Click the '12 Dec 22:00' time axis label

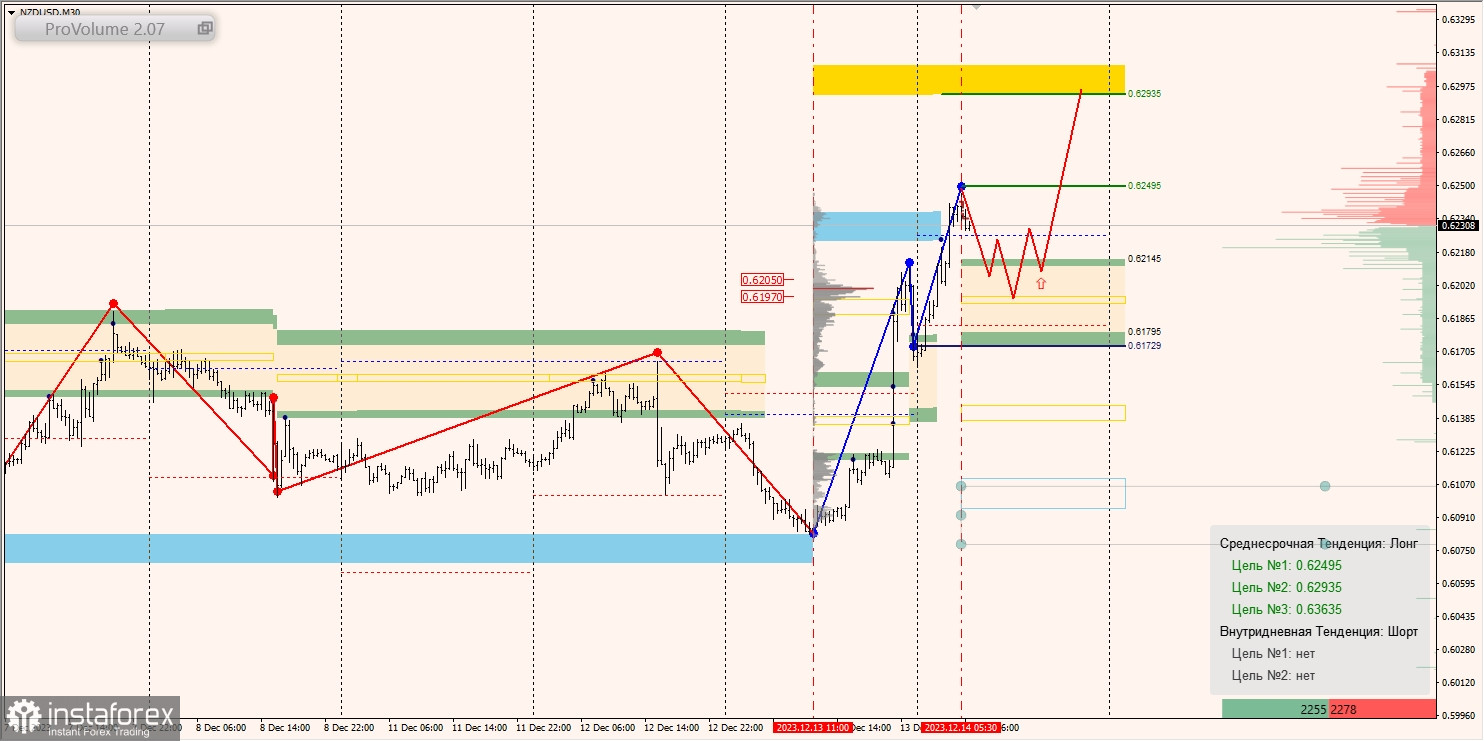(735, 727)
